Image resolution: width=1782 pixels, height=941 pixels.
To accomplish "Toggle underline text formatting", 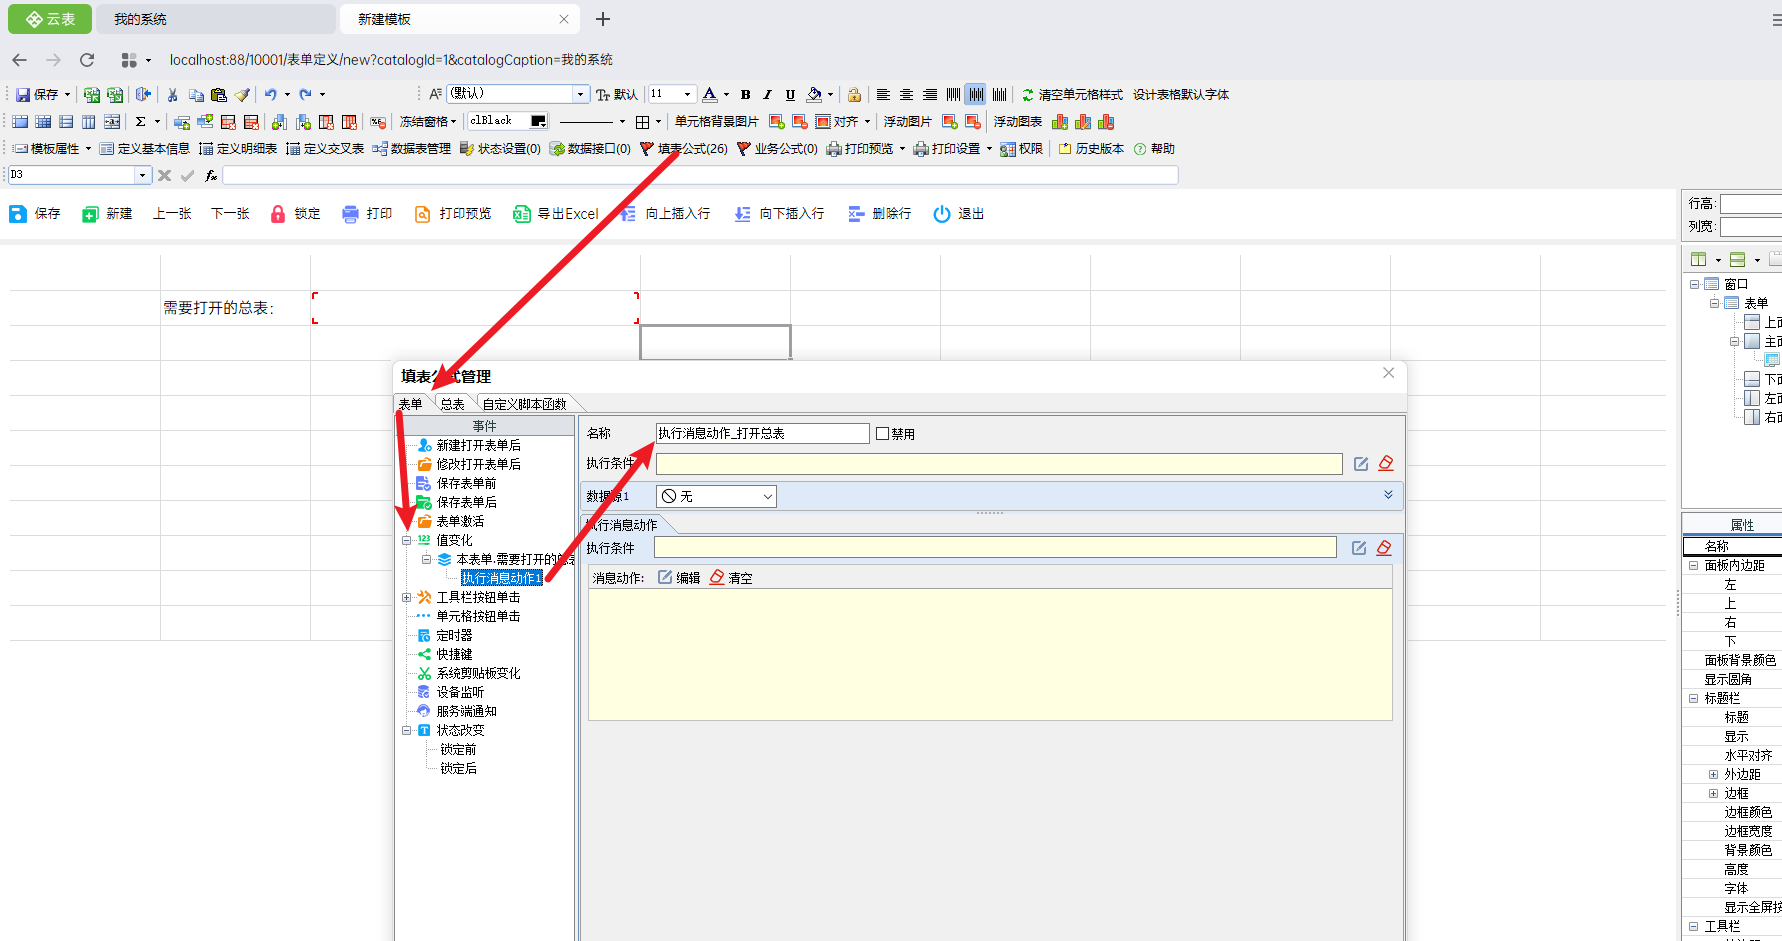I will pos(790,95).
